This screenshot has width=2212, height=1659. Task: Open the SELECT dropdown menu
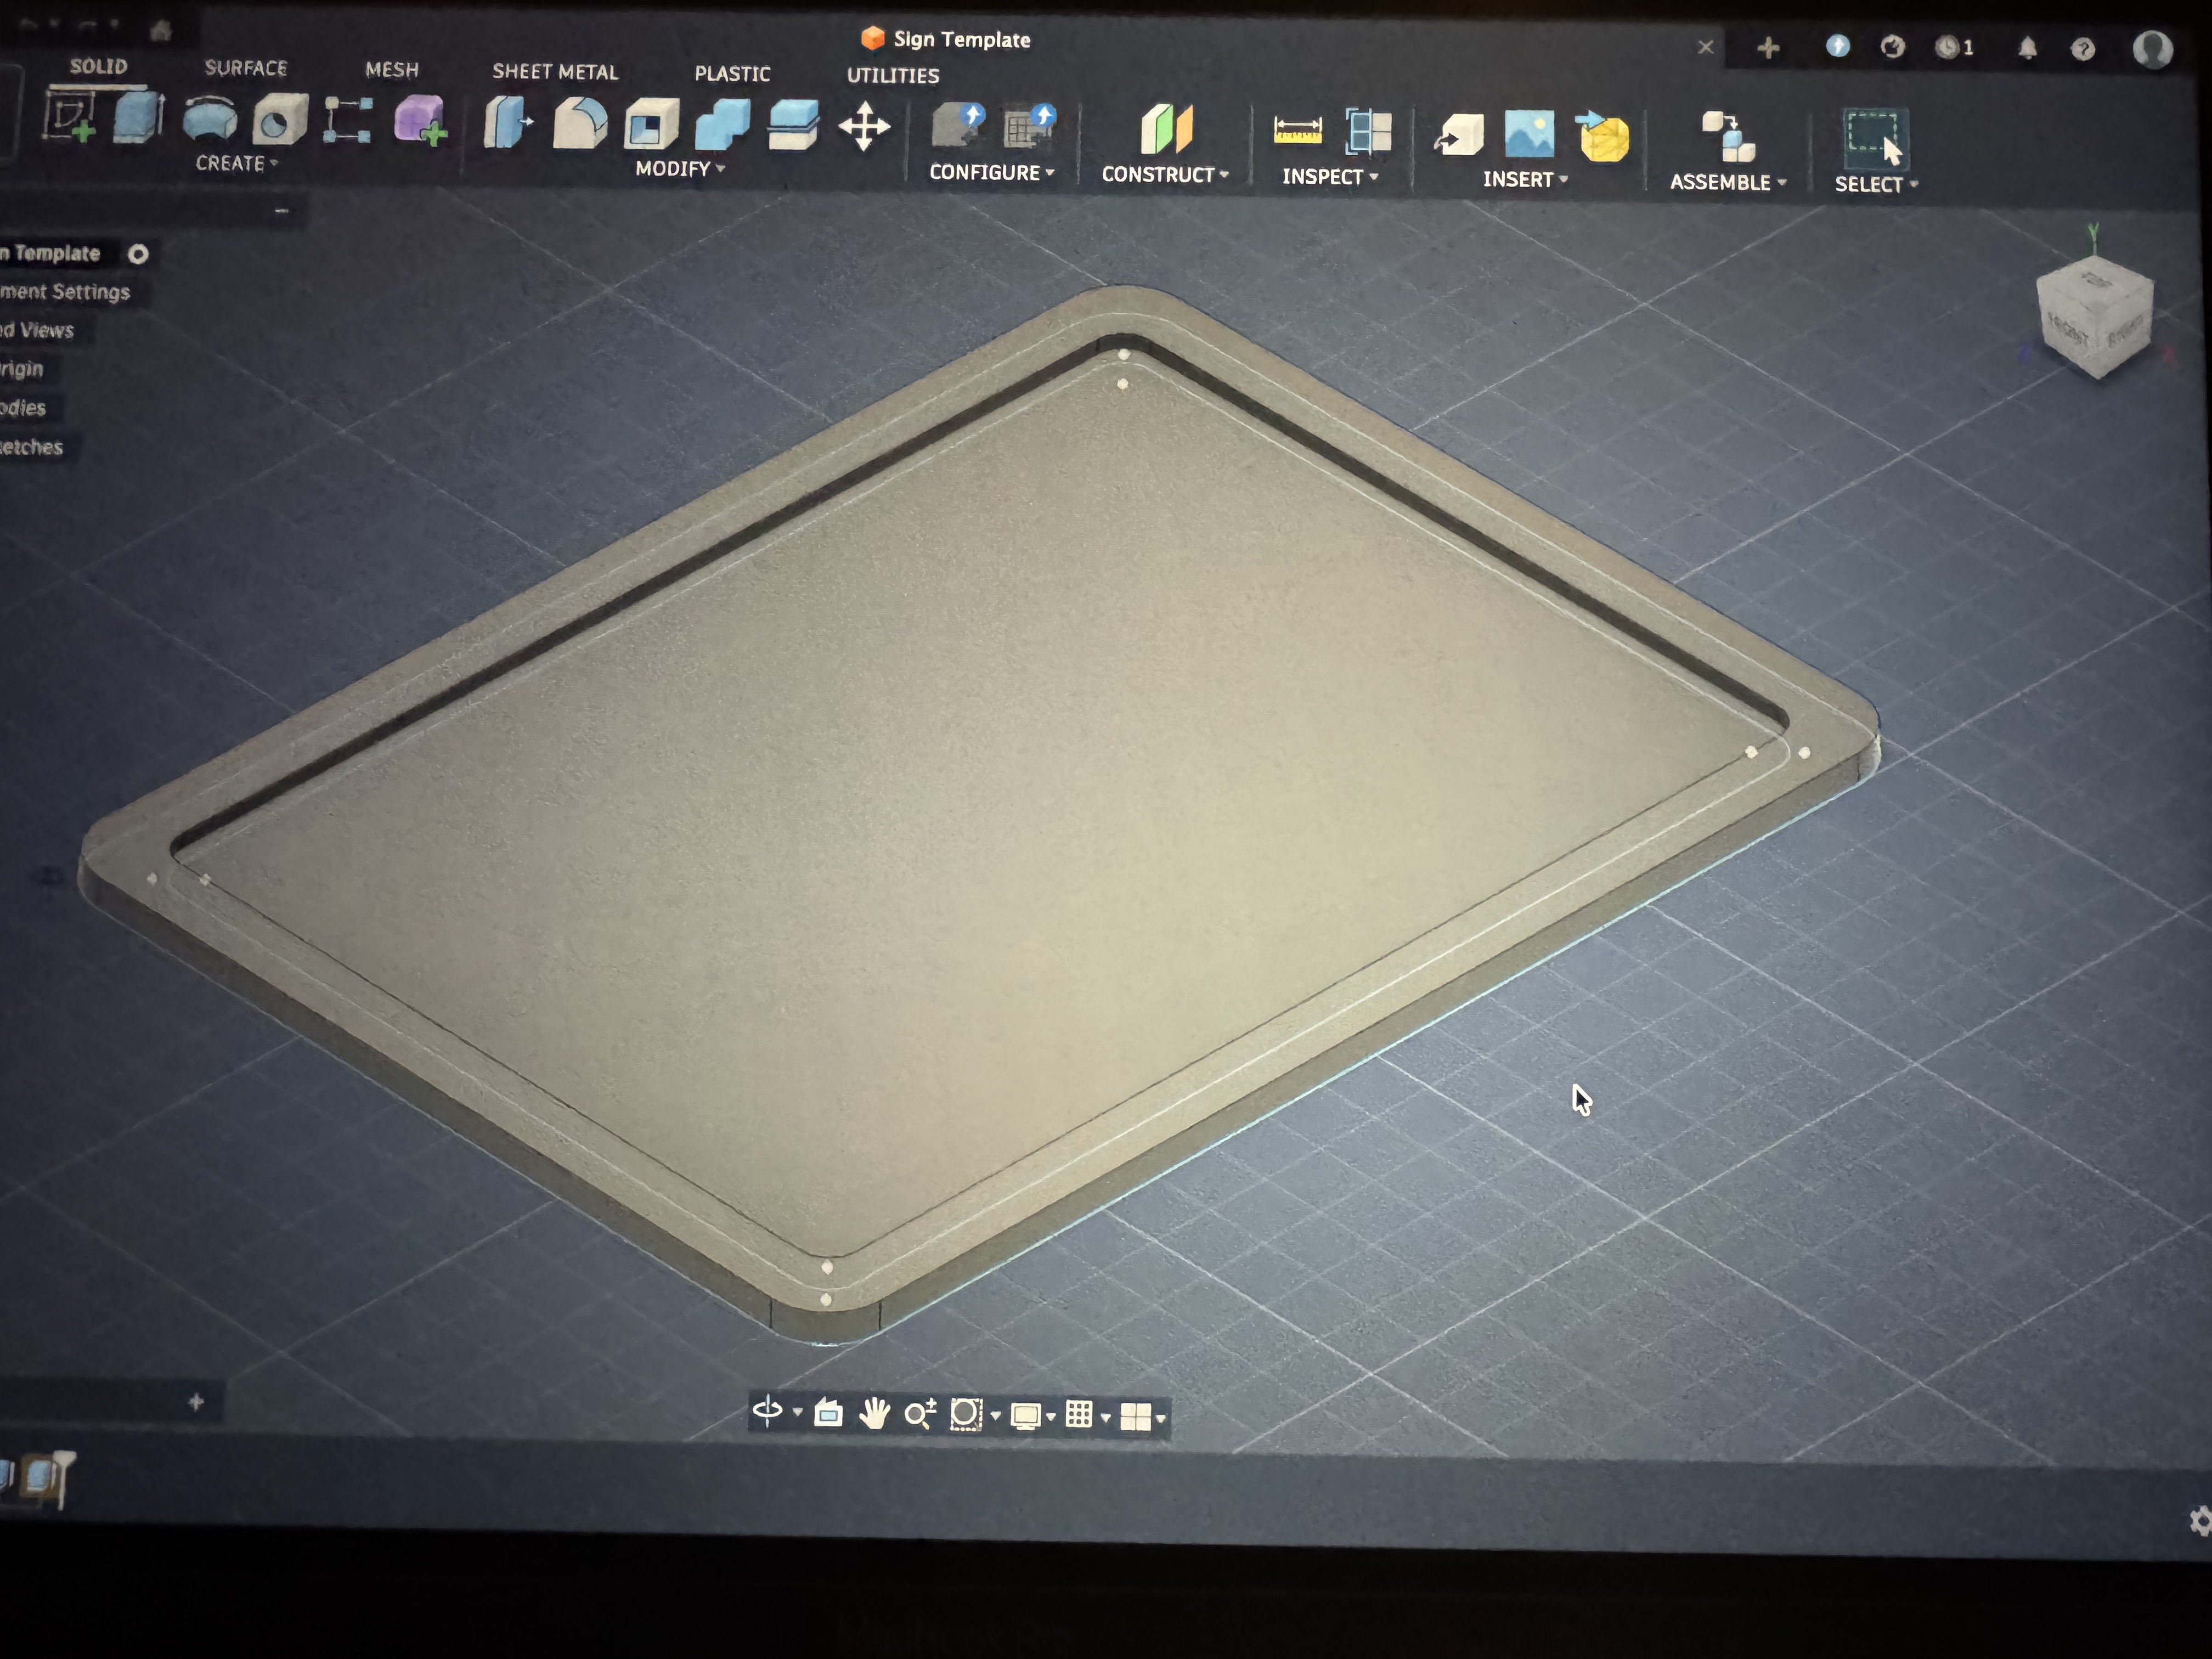coord(1876,184)
